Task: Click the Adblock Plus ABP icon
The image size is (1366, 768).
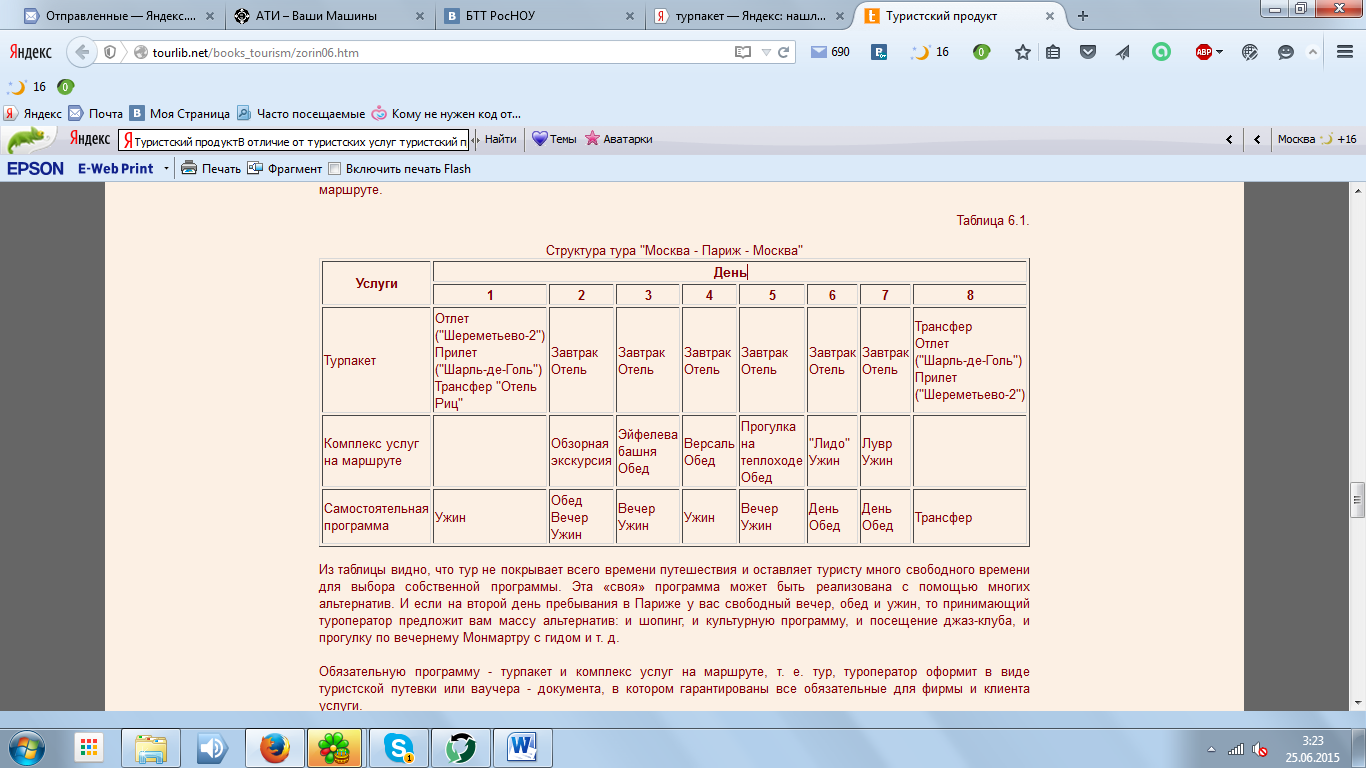Action: pos(1204,52)
